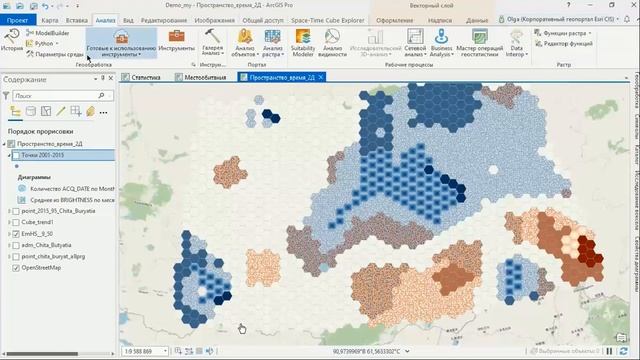Collapse the Пространство_время_2Д map node
The image size is (640, 360).
4,144
